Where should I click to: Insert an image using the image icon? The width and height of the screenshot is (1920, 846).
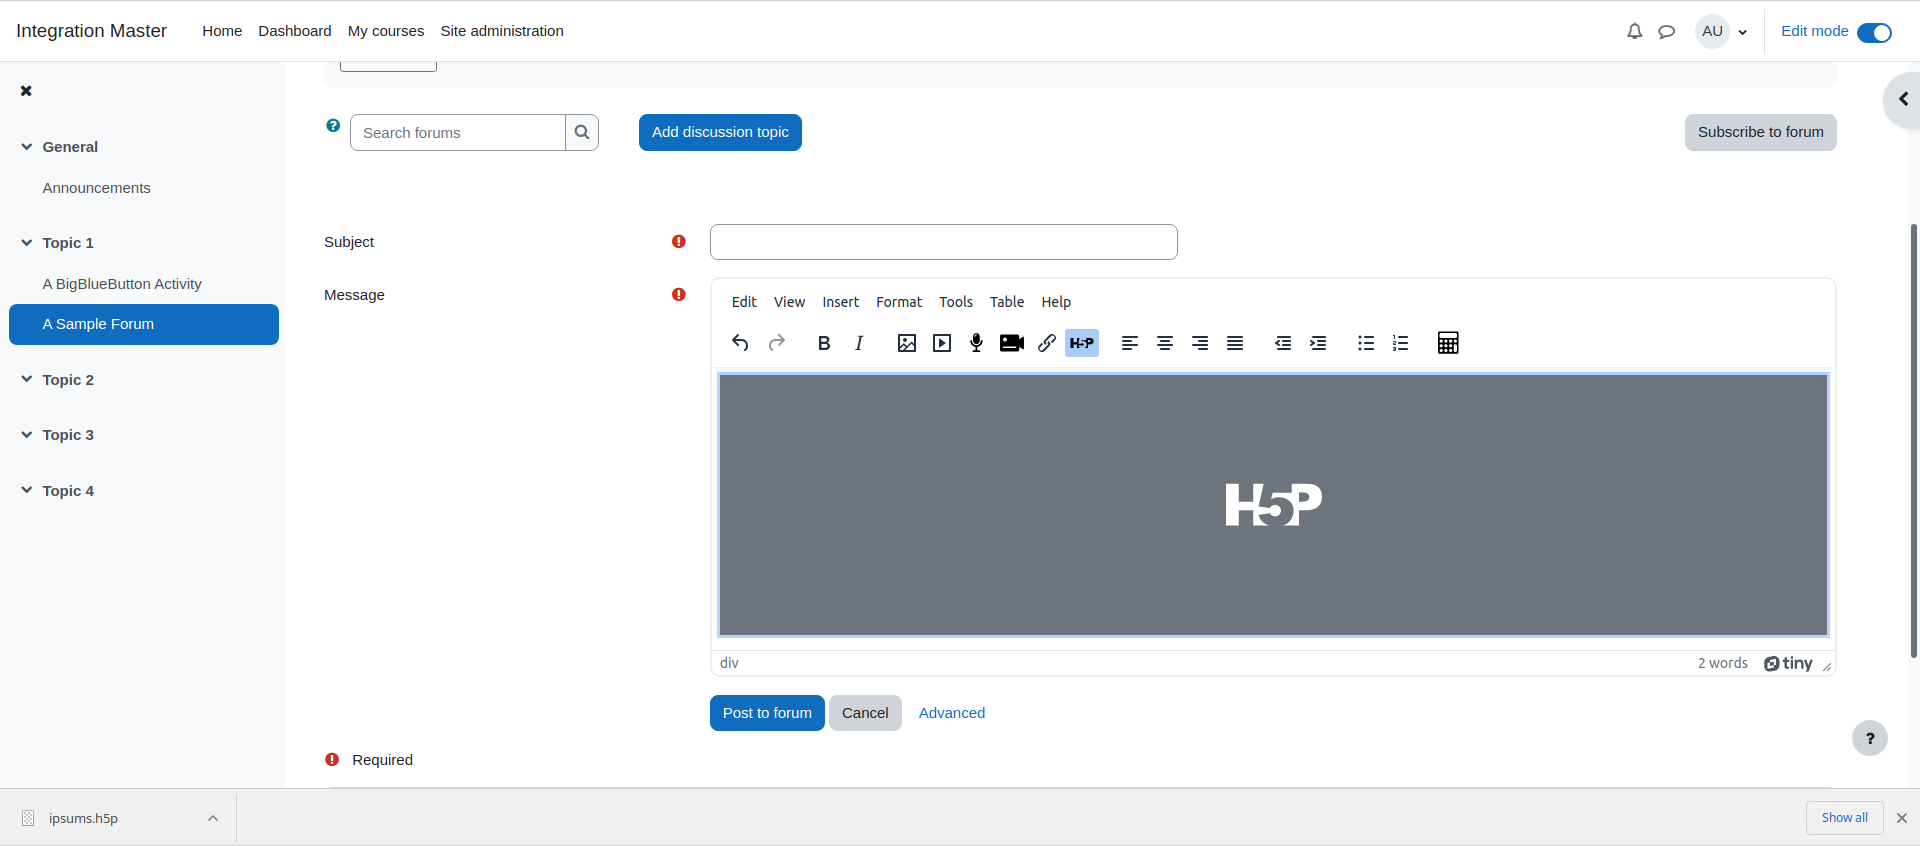coord(907,343)
